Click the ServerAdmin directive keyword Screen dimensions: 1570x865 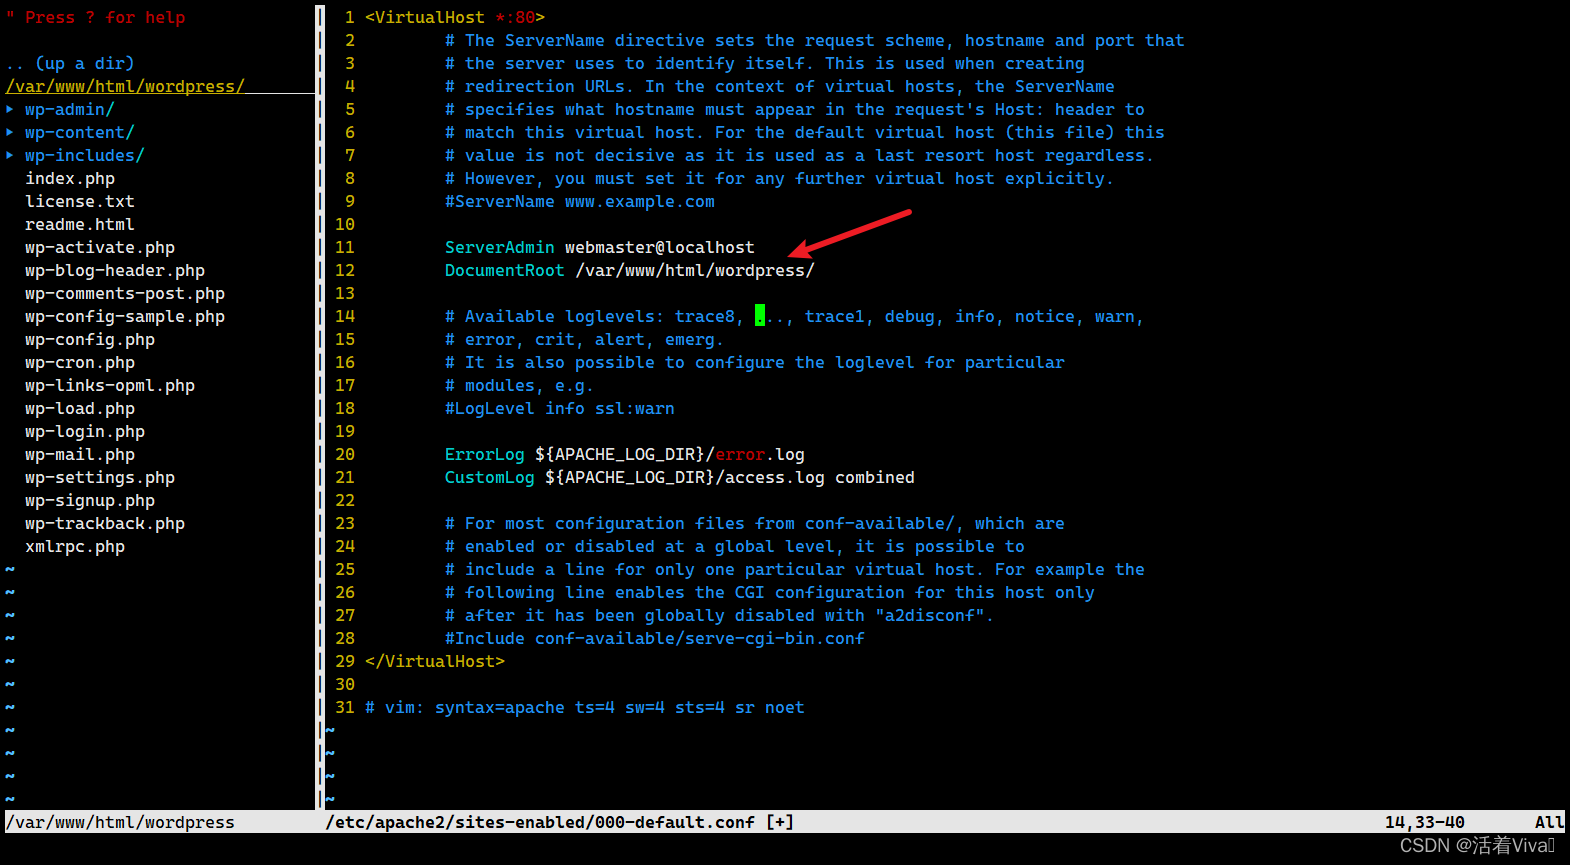[x=500, y=247]
